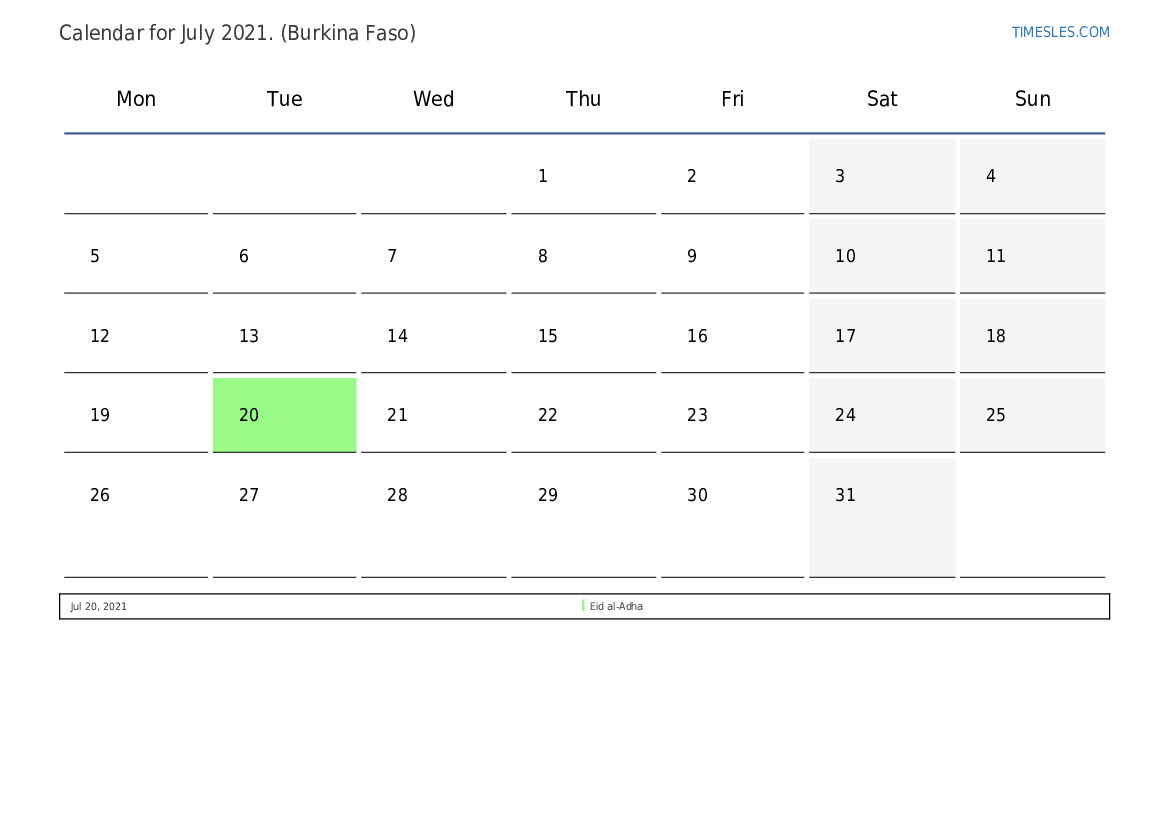Viewport: 1169px width, 827px height.
Task: Select the Jul 20, 2021 legend date
Action: tap(99, 607)
